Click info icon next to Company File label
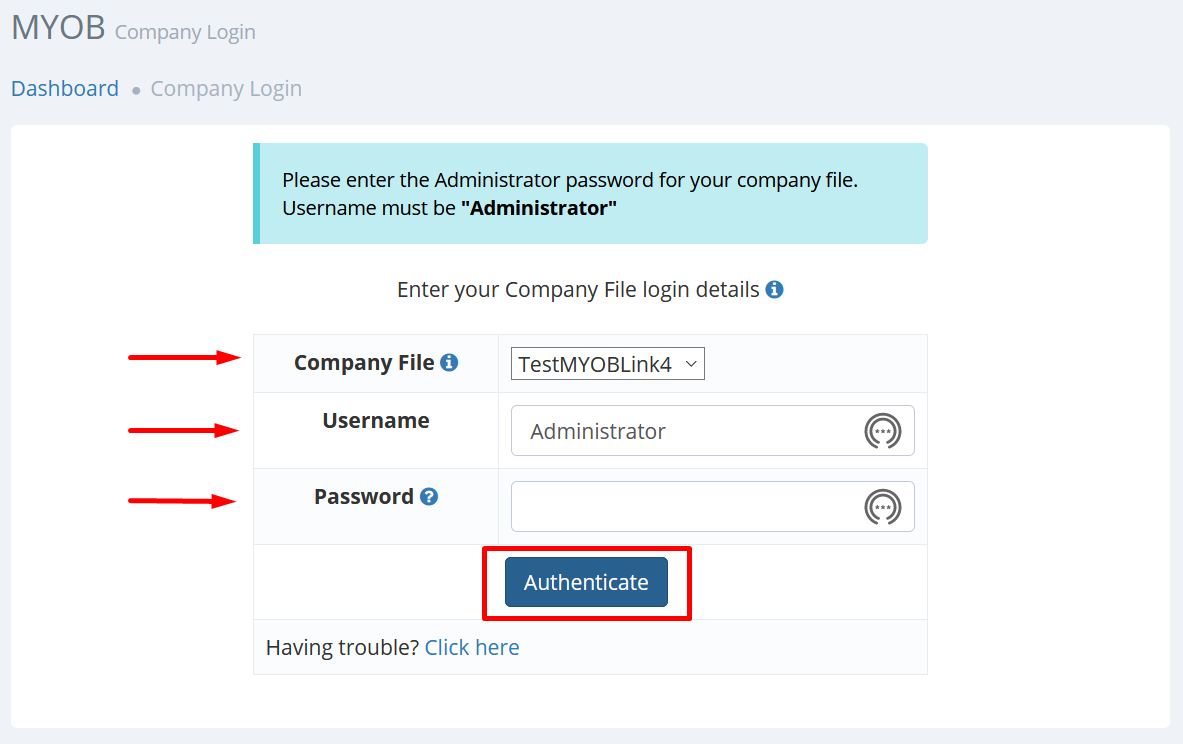This screenshot has width=1183, height=744. [449, 363]
